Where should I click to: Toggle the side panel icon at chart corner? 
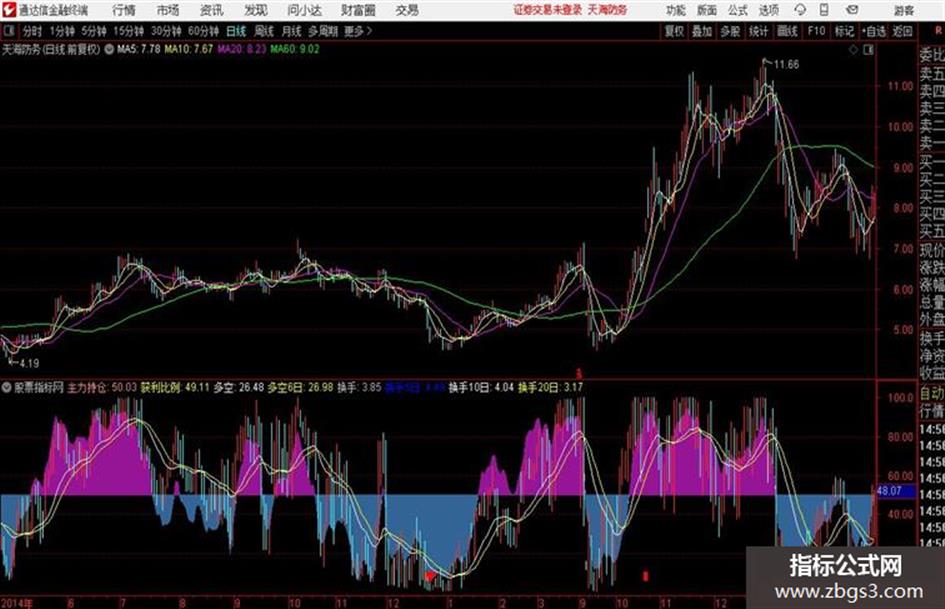point(868,51)
